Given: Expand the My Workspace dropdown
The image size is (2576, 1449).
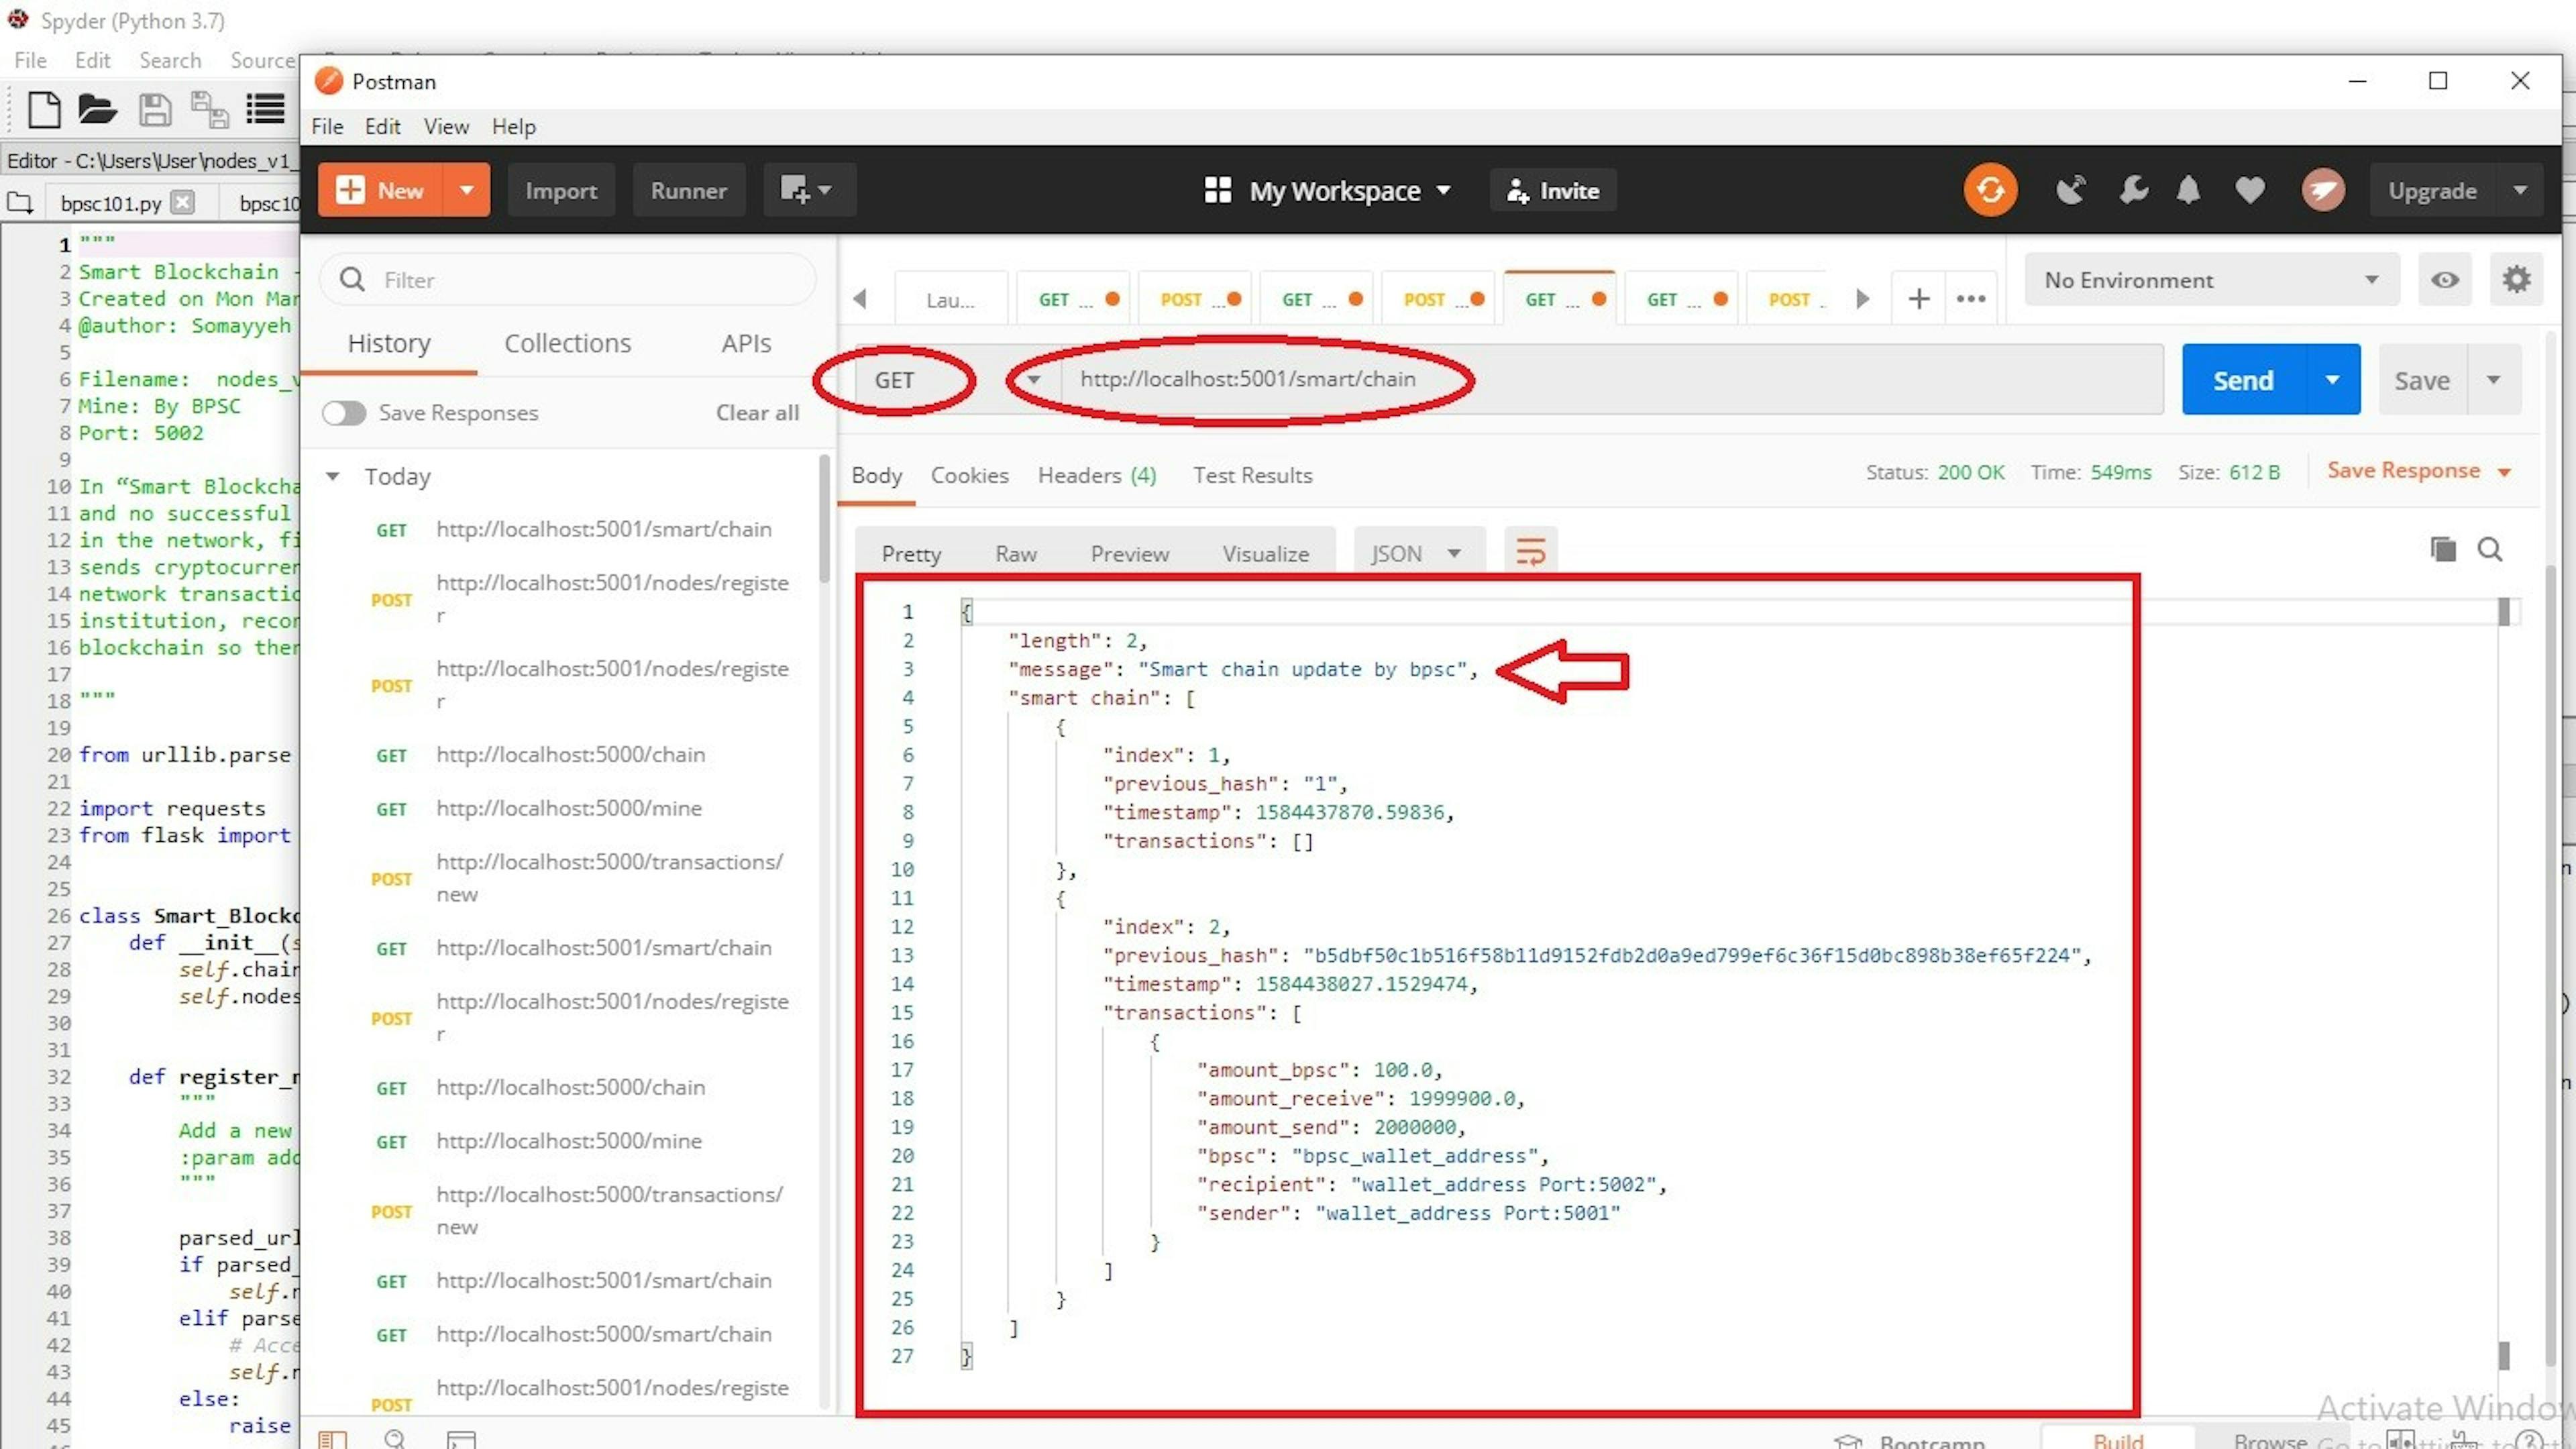Looking at the screenshot, I should tap(1443, 190).
